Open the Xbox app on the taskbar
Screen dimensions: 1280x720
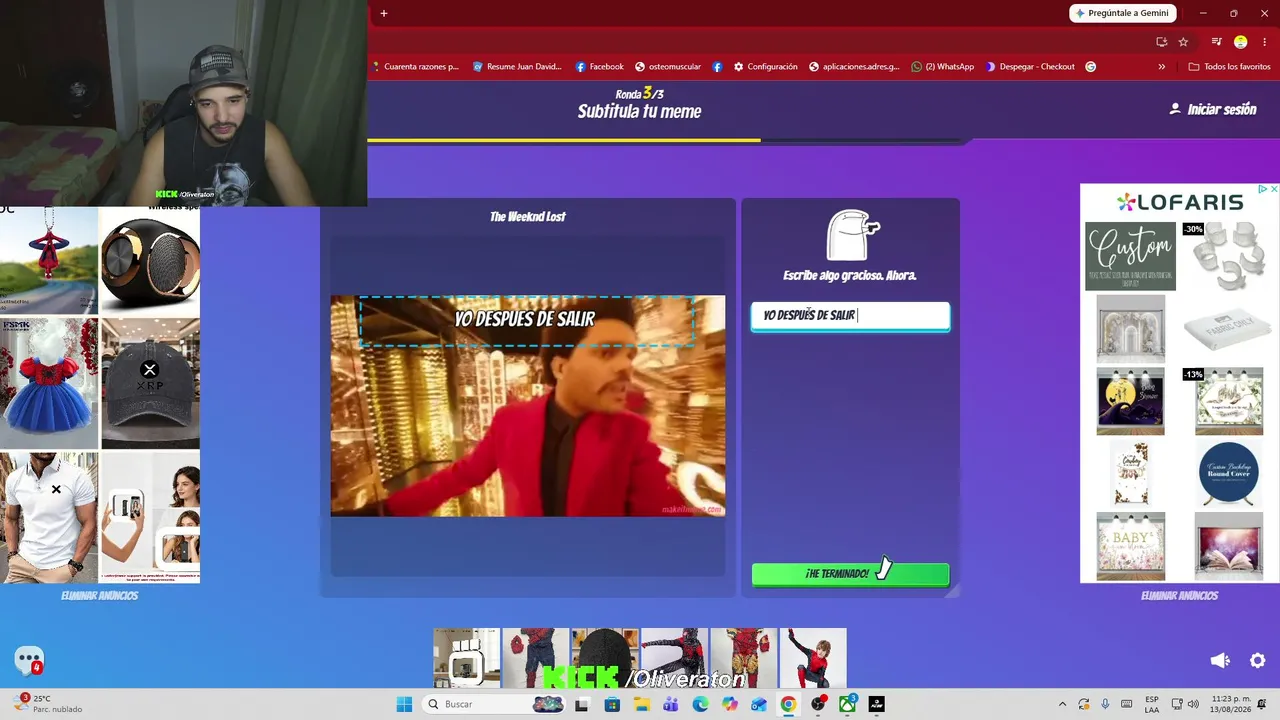tap(847, 704)
